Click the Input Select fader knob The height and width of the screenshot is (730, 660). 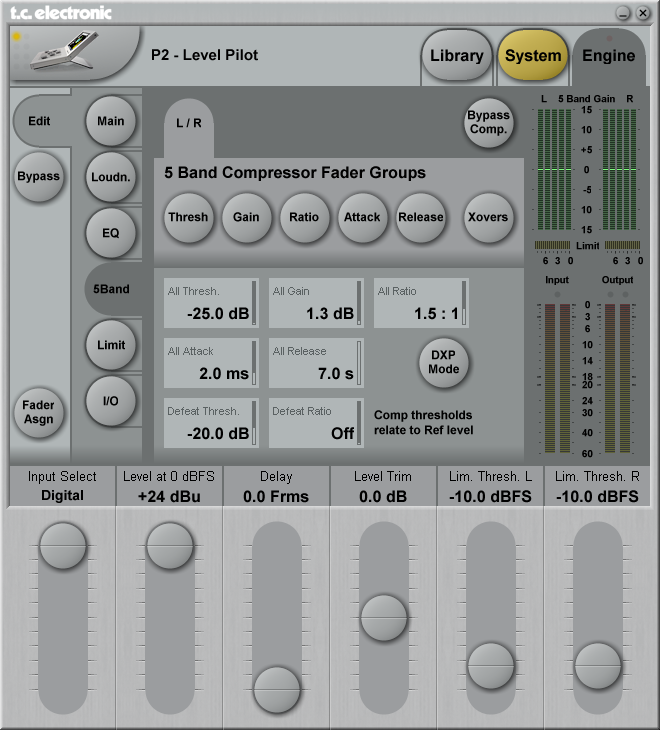(63, 546)
